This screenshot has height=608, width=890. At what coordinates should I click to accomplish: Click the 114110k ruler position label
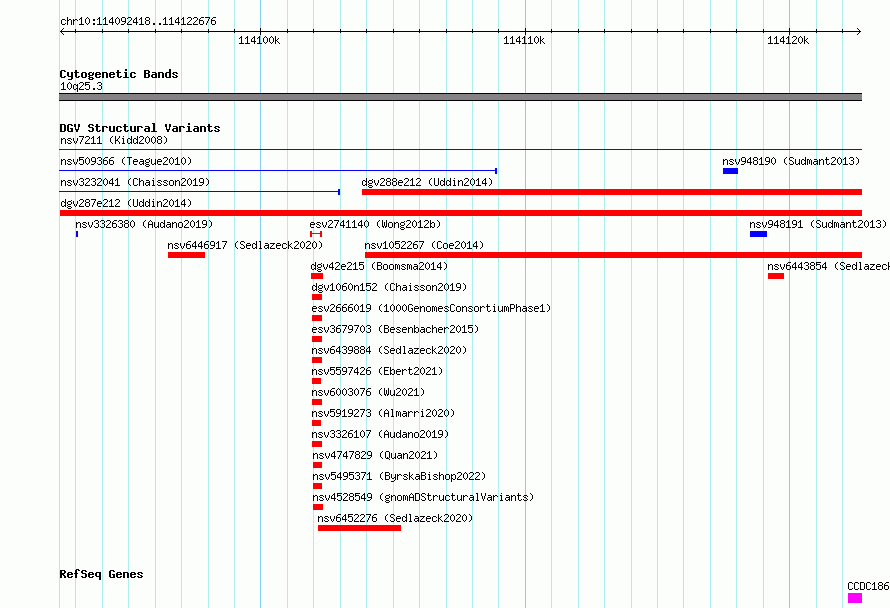524,40
